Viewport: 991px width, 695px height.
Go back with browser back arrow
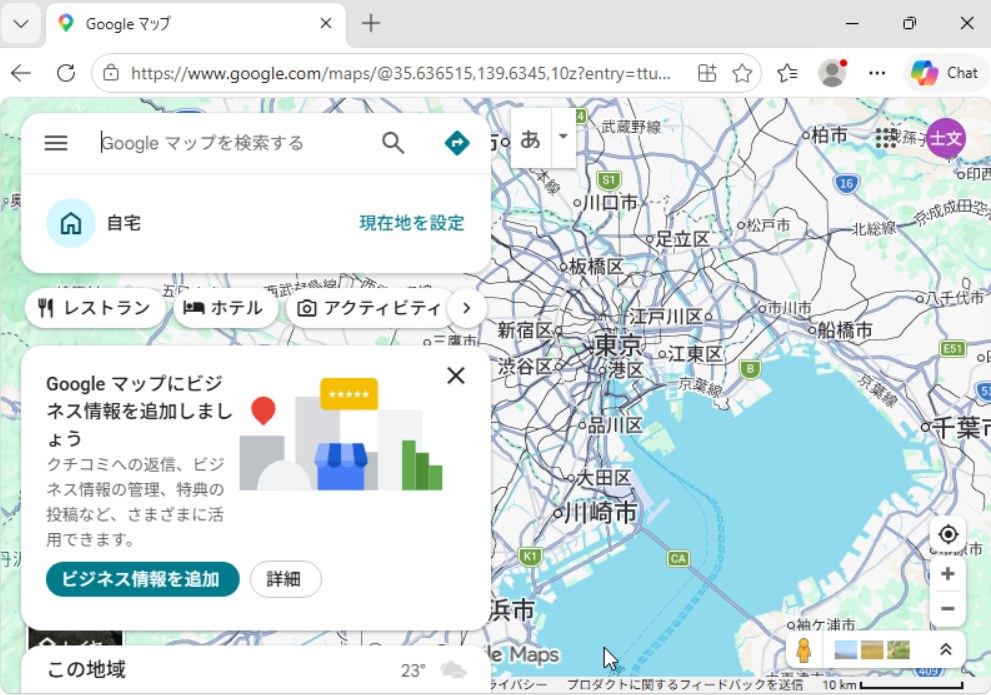pyautogui.click(x=21, y=73)
